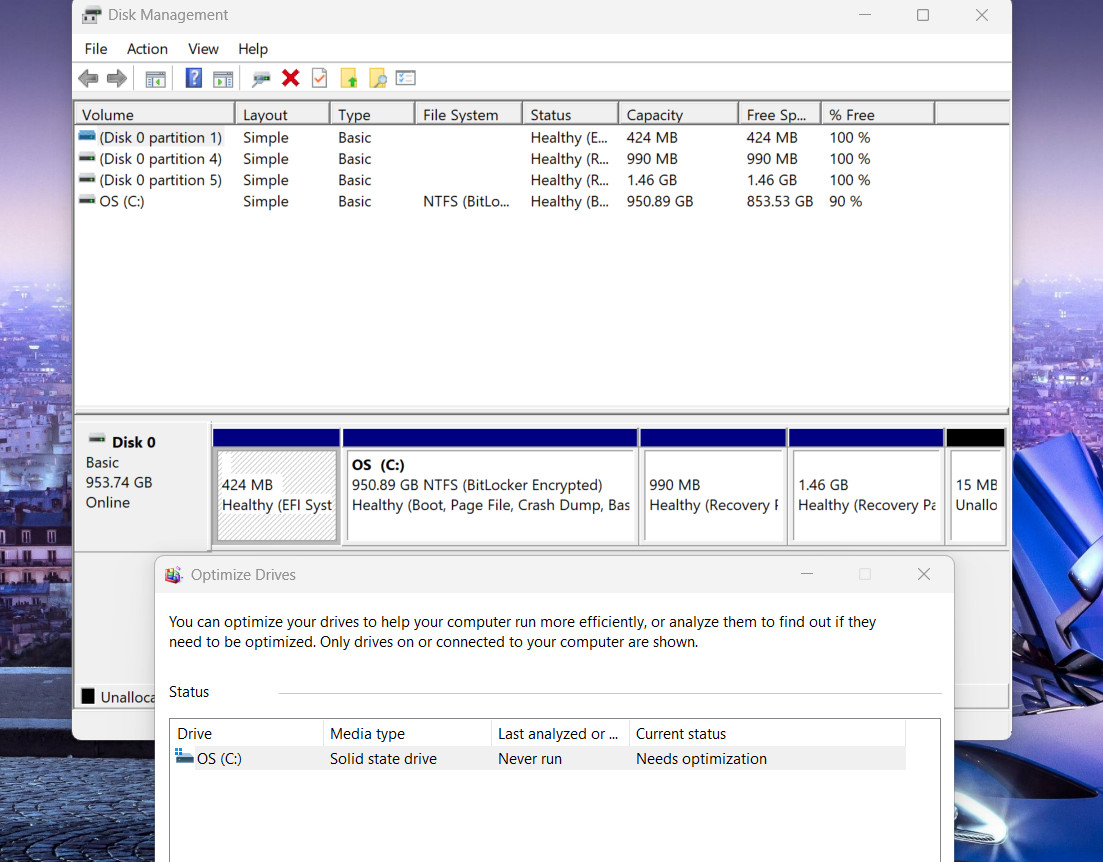Screen dimensions: 1103x862
Task: Click the Never run last analyzed cell
Action: tap(530, 759)
